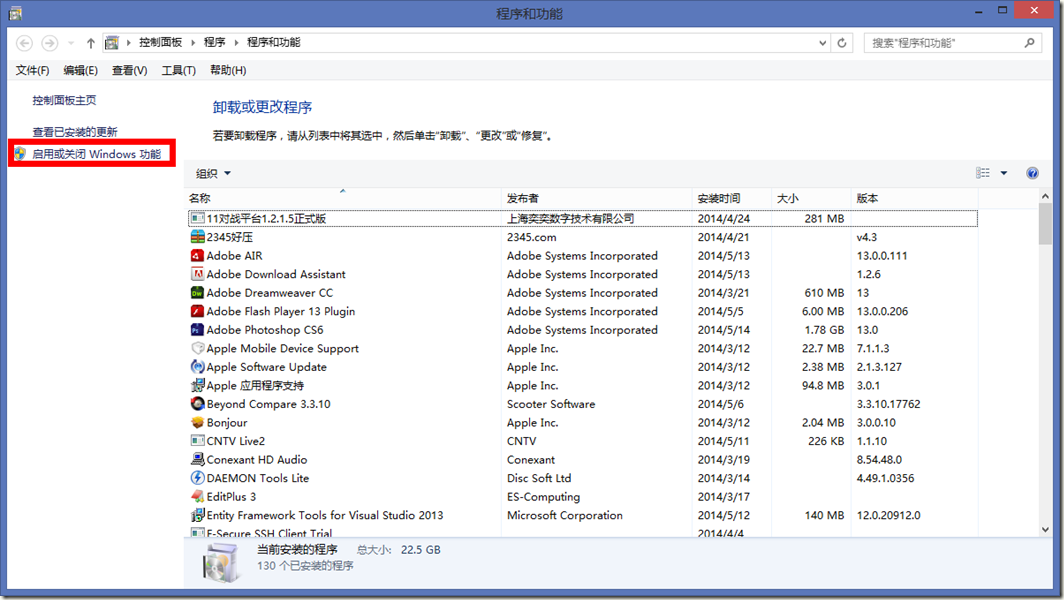The height and width of the screenshot is (600, 1064).
Task: Select the Adobe Dreamweaver CC icon
Action: click(x=197, y=293)
